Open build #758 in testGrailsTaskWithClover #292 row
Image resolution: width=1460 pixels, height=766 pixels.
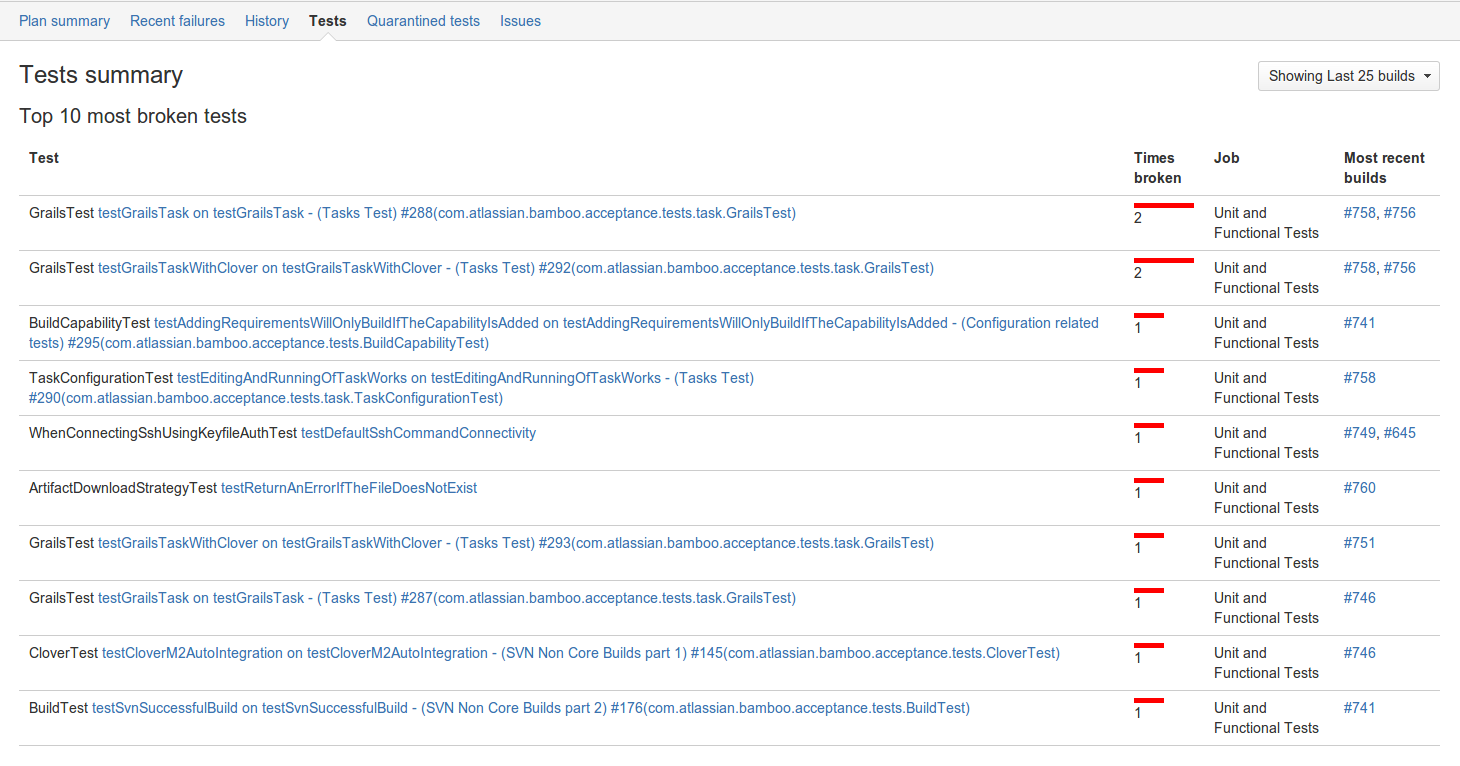coord(1360,268)
